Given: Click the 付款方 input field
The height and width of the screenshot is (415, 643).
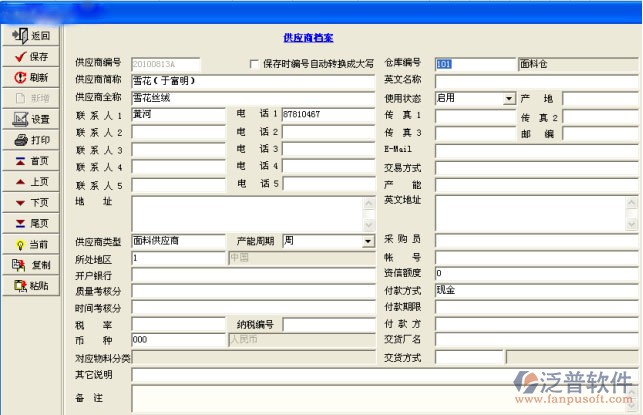Looking at the screenshot, I should click(x=536, y=324).
